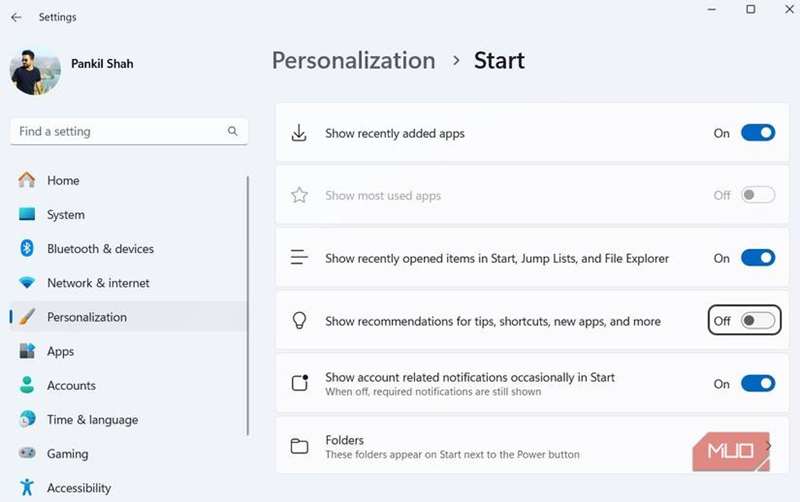Click the Gaming controller icon
Screen dimensions: 800x502
pyautogui.click(x=27, y=453)
